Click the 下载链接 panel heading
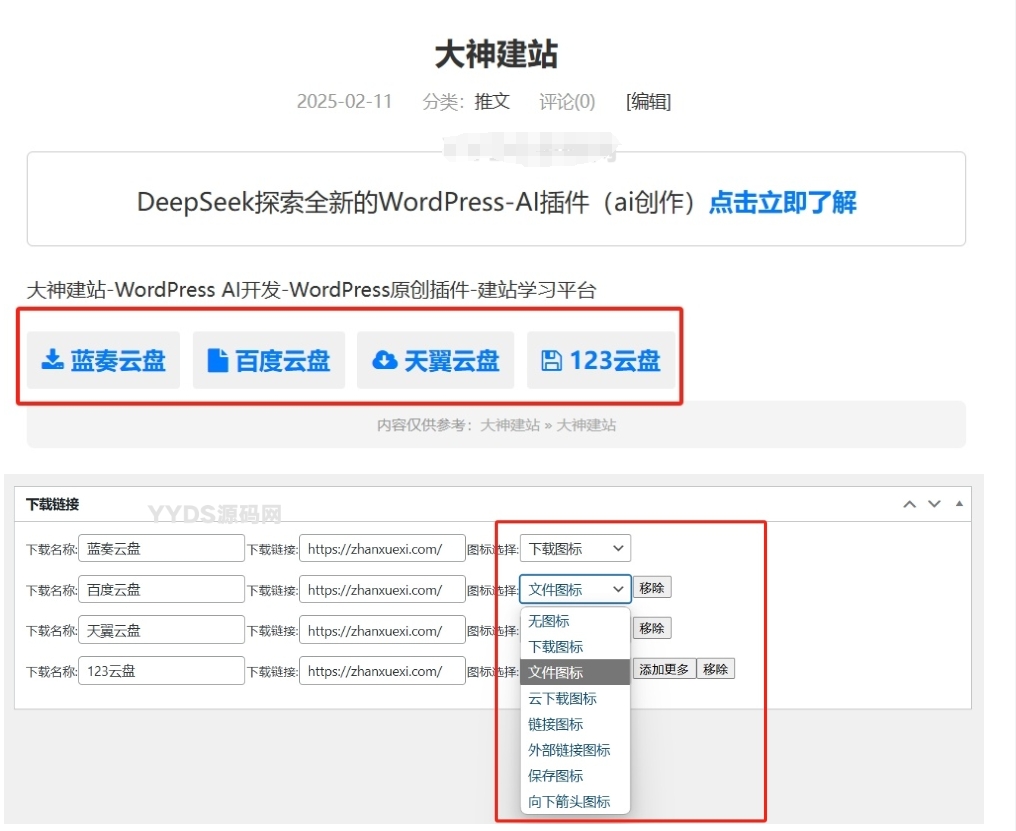1016x831 pixels. point(52,504)
